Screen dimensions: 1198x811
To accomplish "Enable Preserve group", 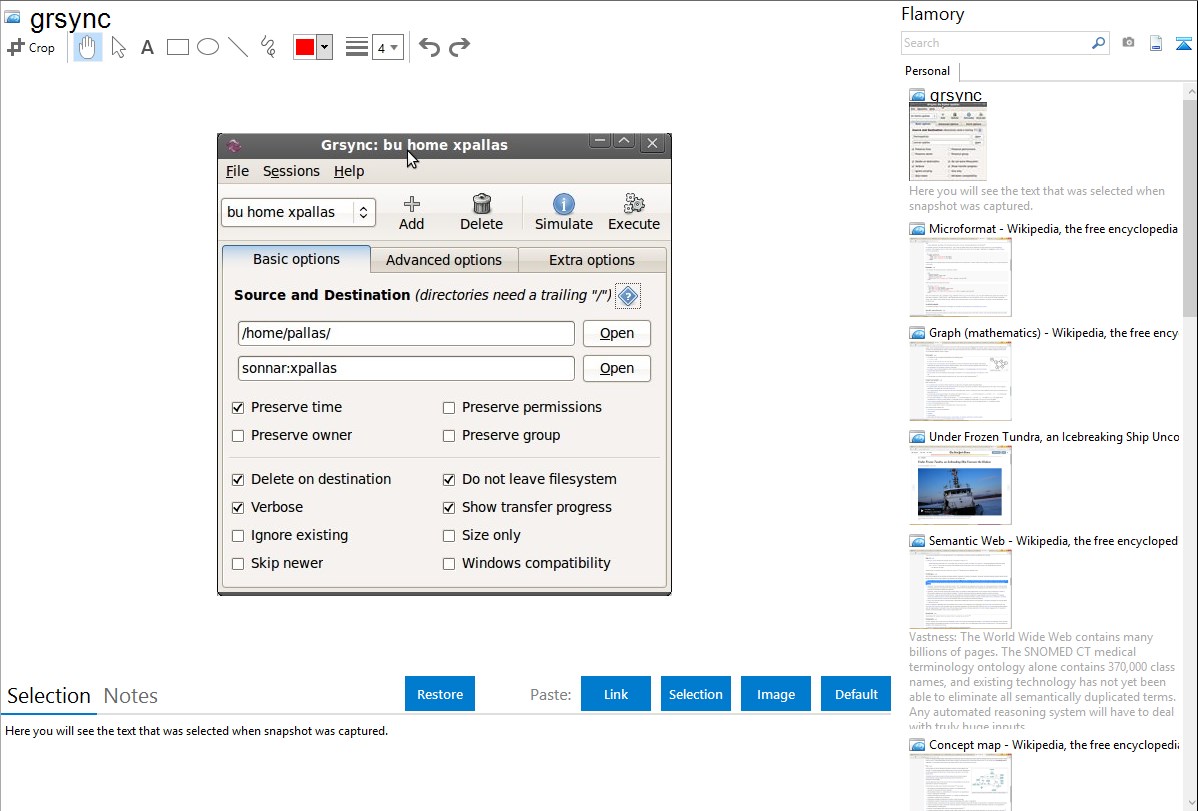I will 448,436.
